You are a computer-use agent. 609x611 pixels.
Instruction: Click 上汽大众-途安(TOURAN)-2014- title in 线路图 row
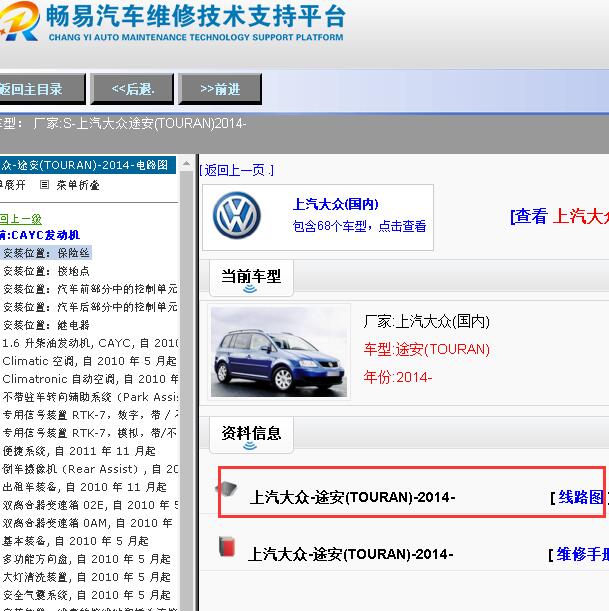point(352,497)
